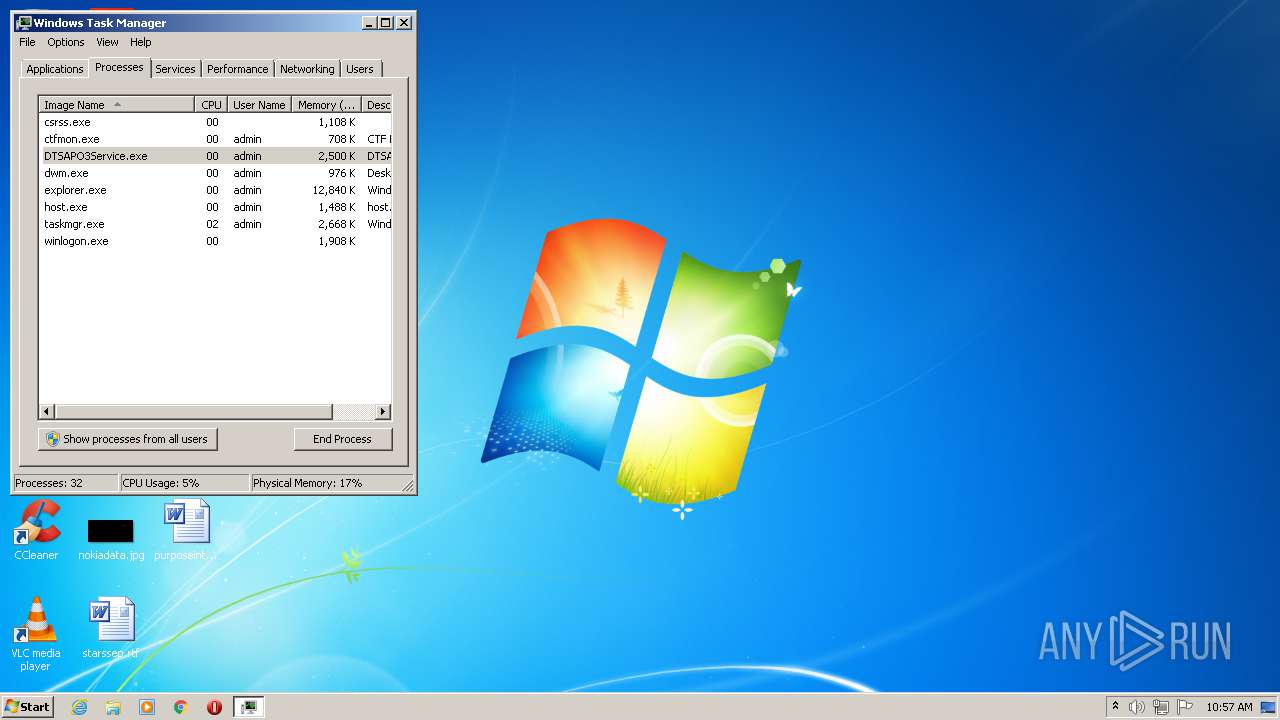
Task: Select the DTSAPO3Service.exe process
Action: coord(215,156)
